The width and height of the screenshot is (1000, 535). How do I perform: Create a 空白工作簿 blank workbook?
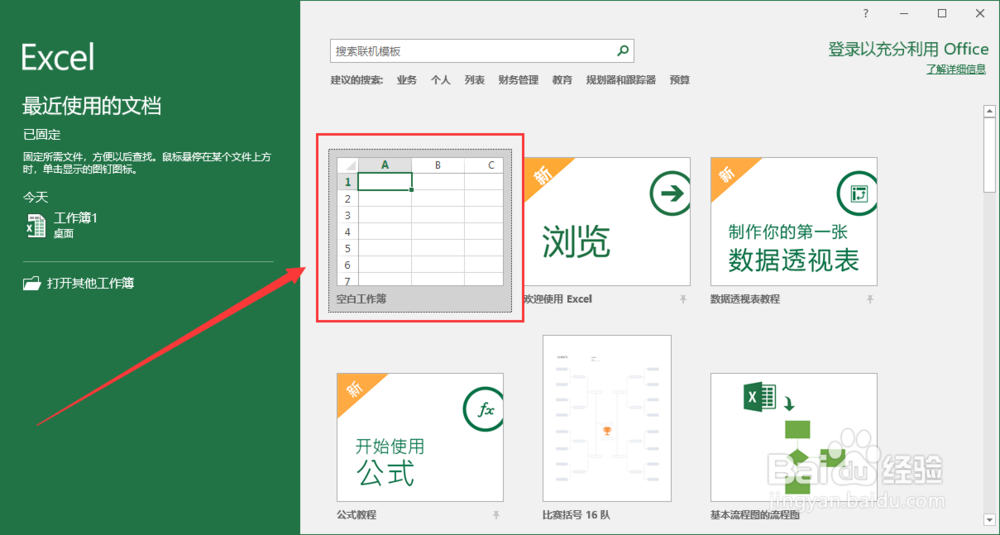420,231
